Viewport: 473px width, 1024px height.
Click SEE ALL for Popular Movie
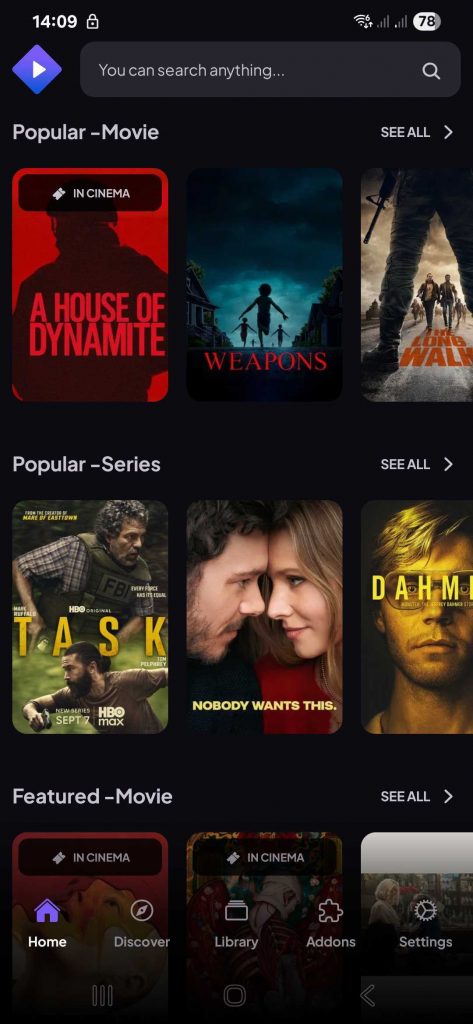pos(405,133)
